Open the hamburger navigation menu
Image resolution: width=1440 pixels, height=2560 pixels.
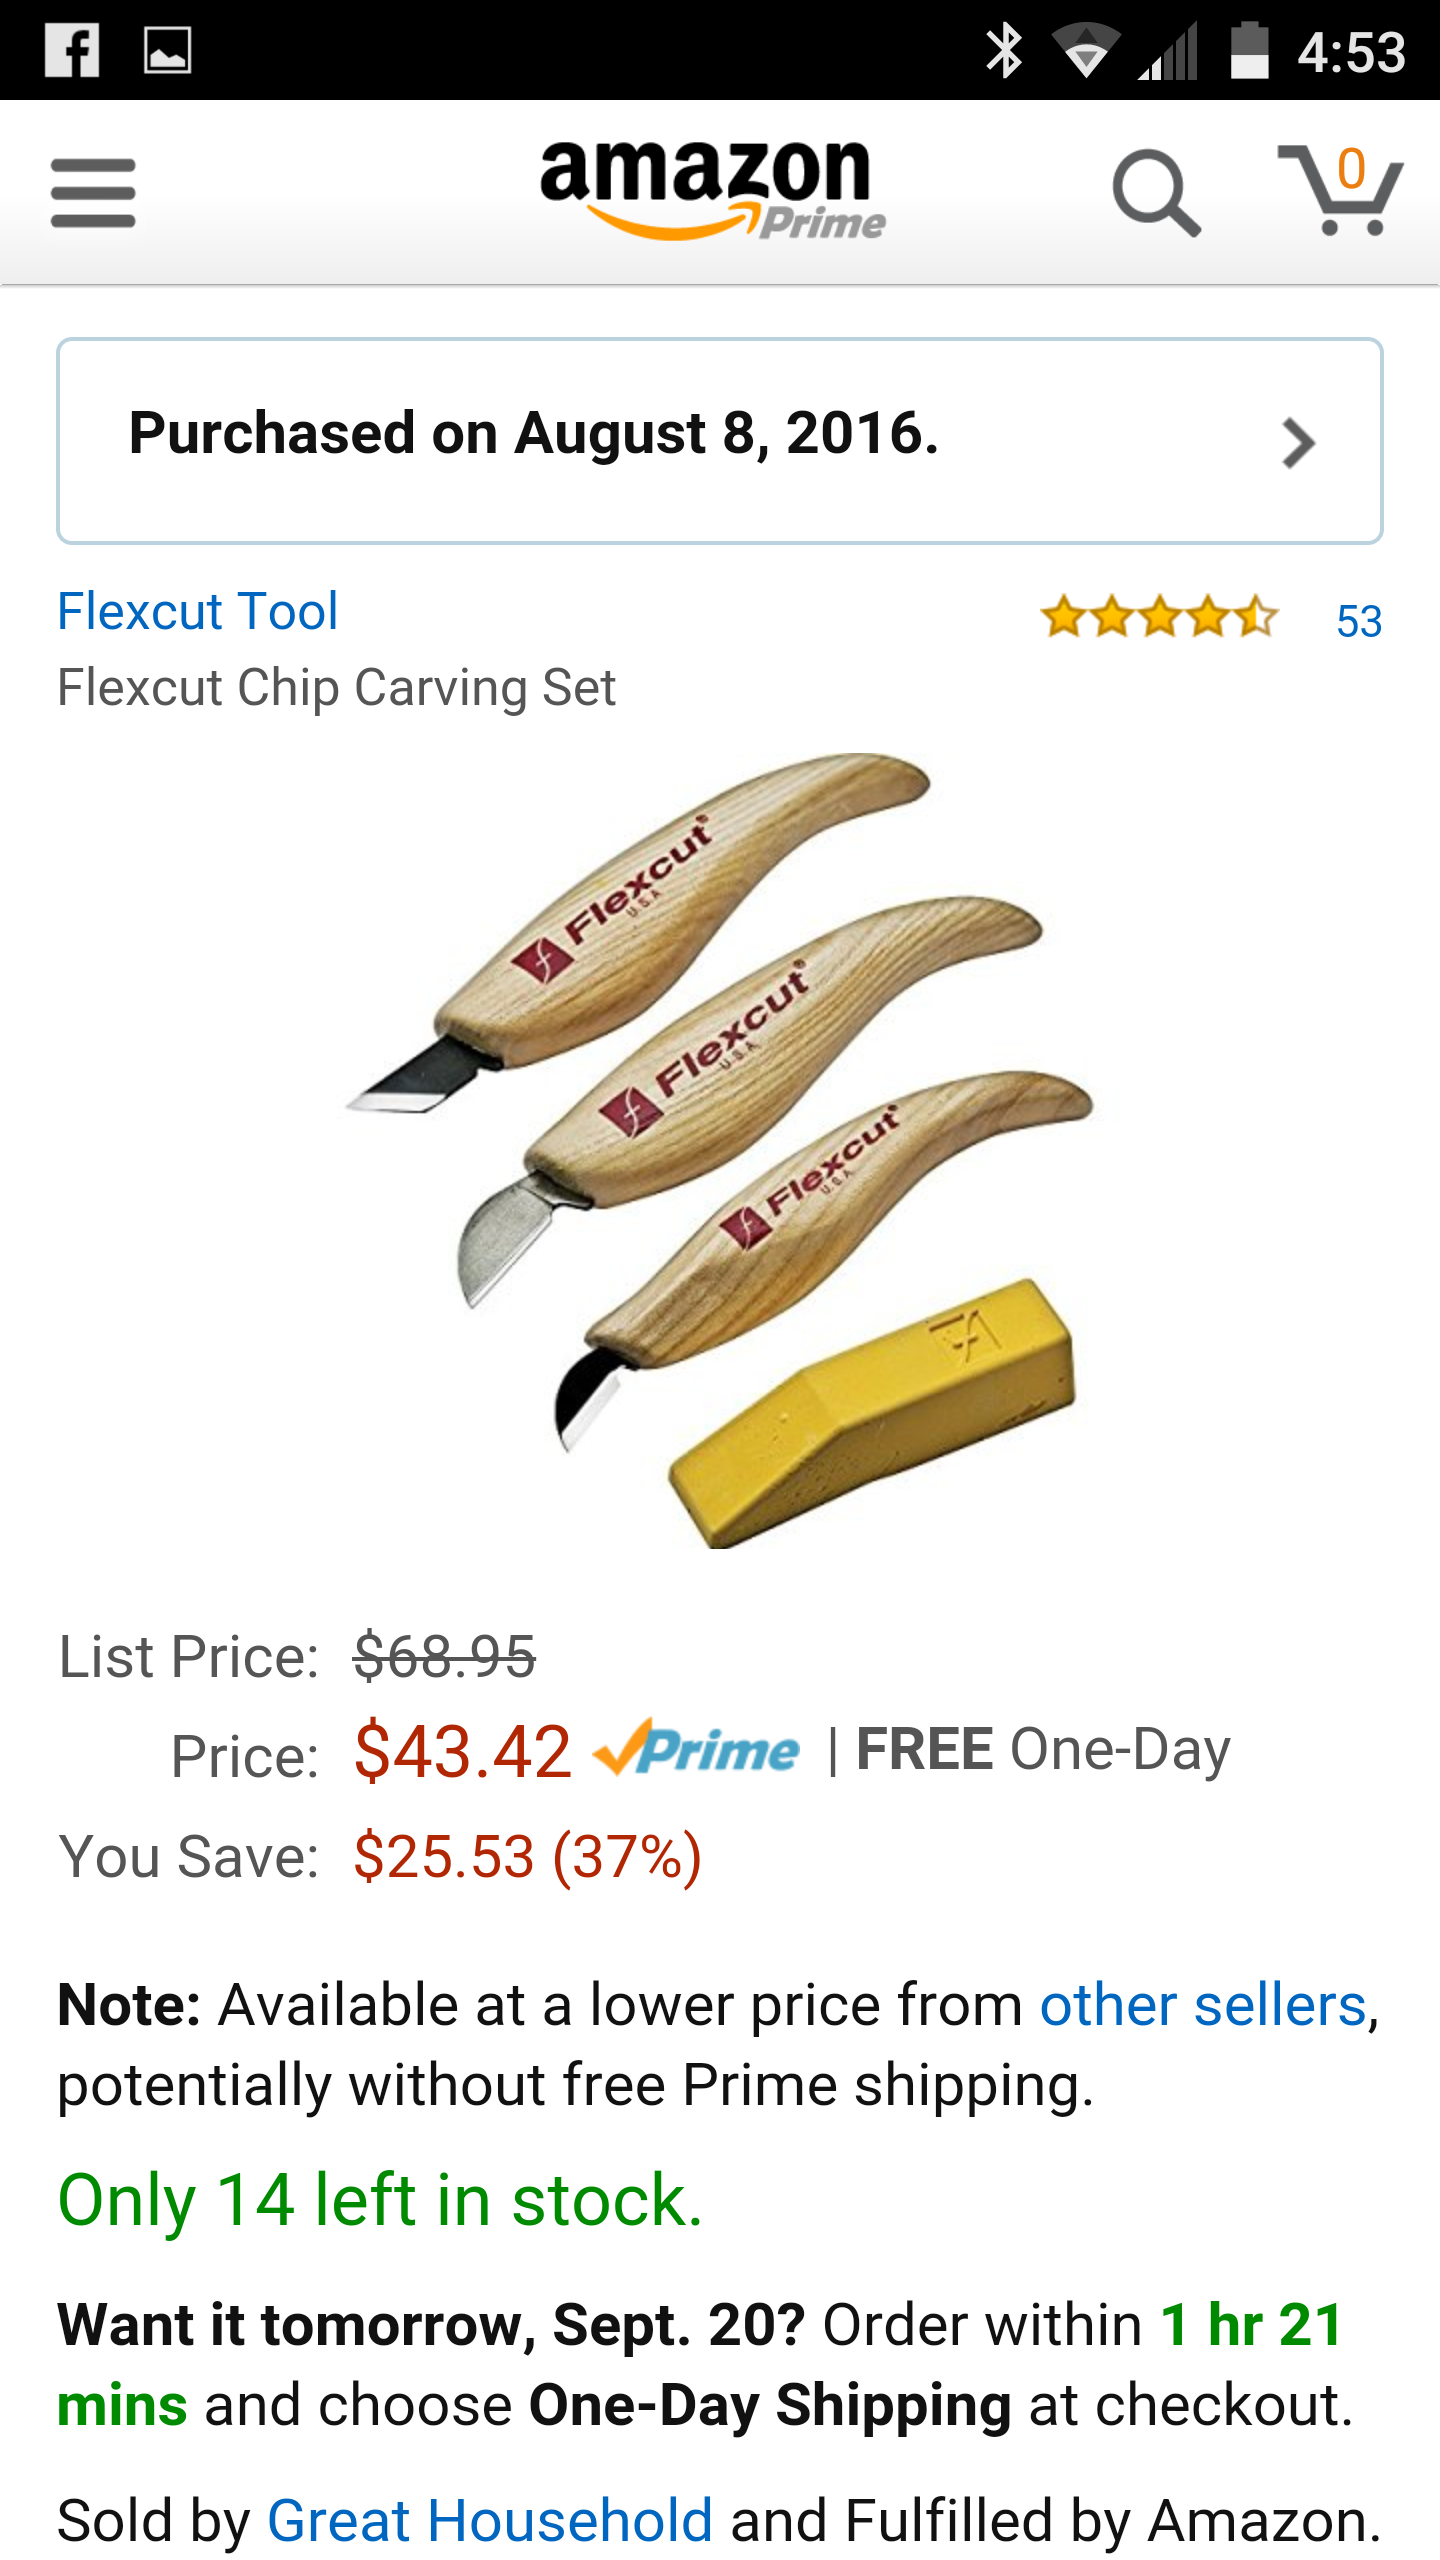click(x=93, y=193)
